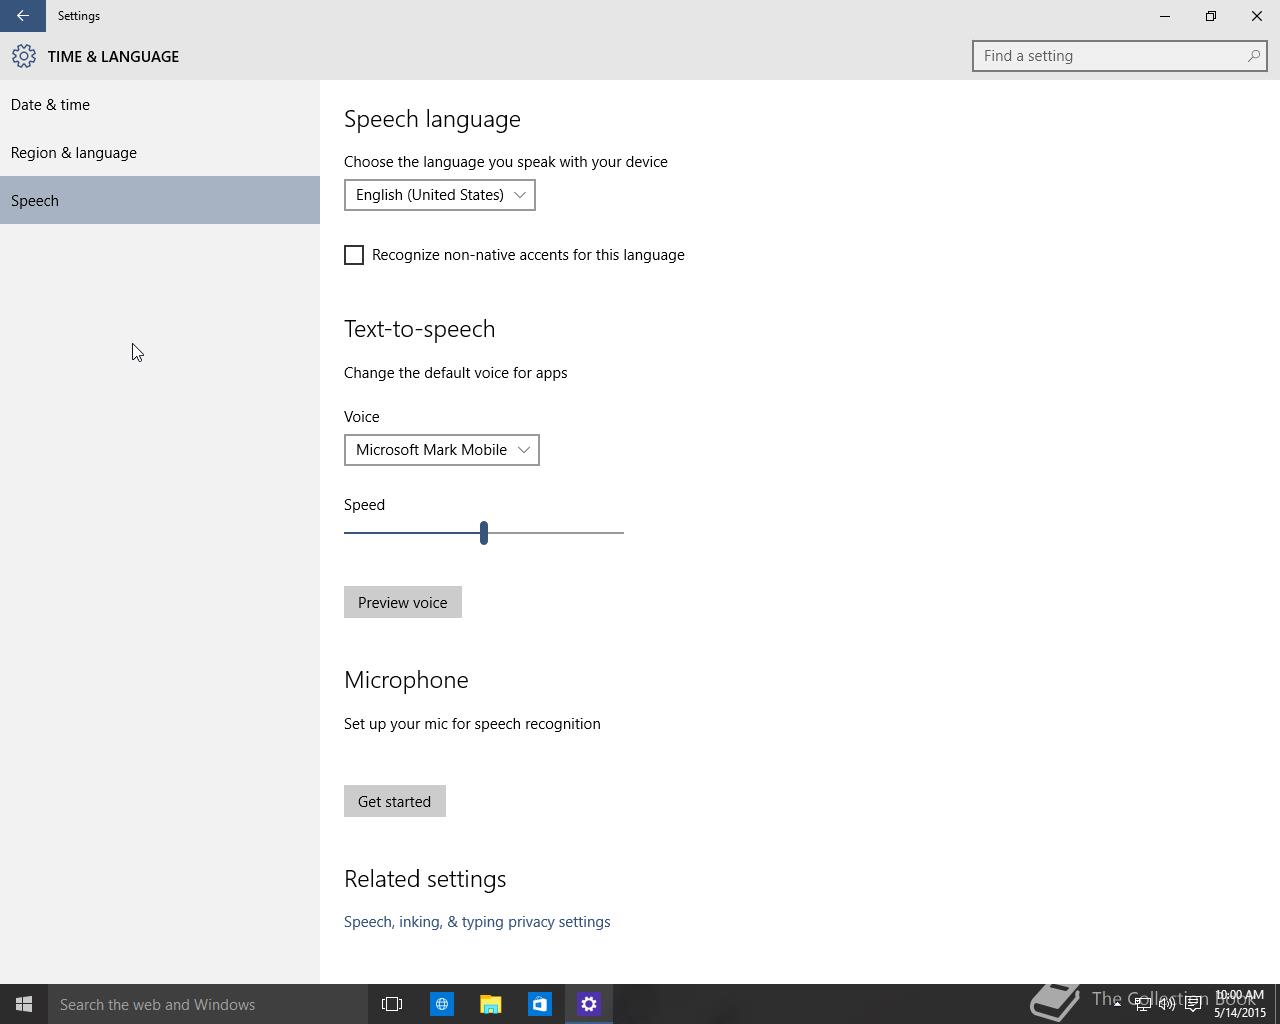This screenshot has width=1280, height=1024.
Task: Click the search magnifier icon
Action: click(x=1253, y=56)
